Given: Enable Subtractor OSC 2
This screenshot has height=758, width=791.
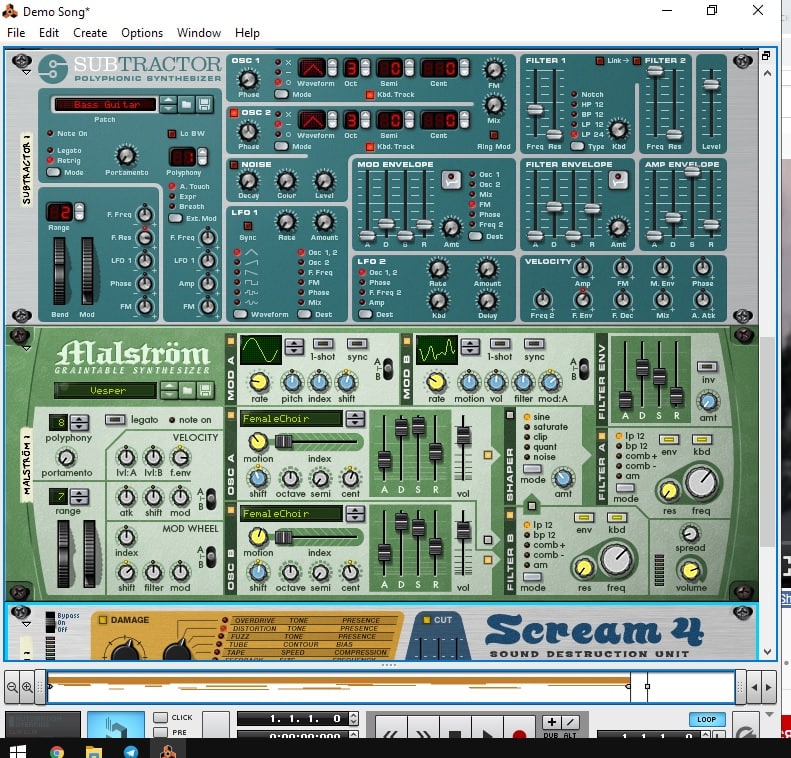Looking at the screenshot, I should (x=234, y=112).
